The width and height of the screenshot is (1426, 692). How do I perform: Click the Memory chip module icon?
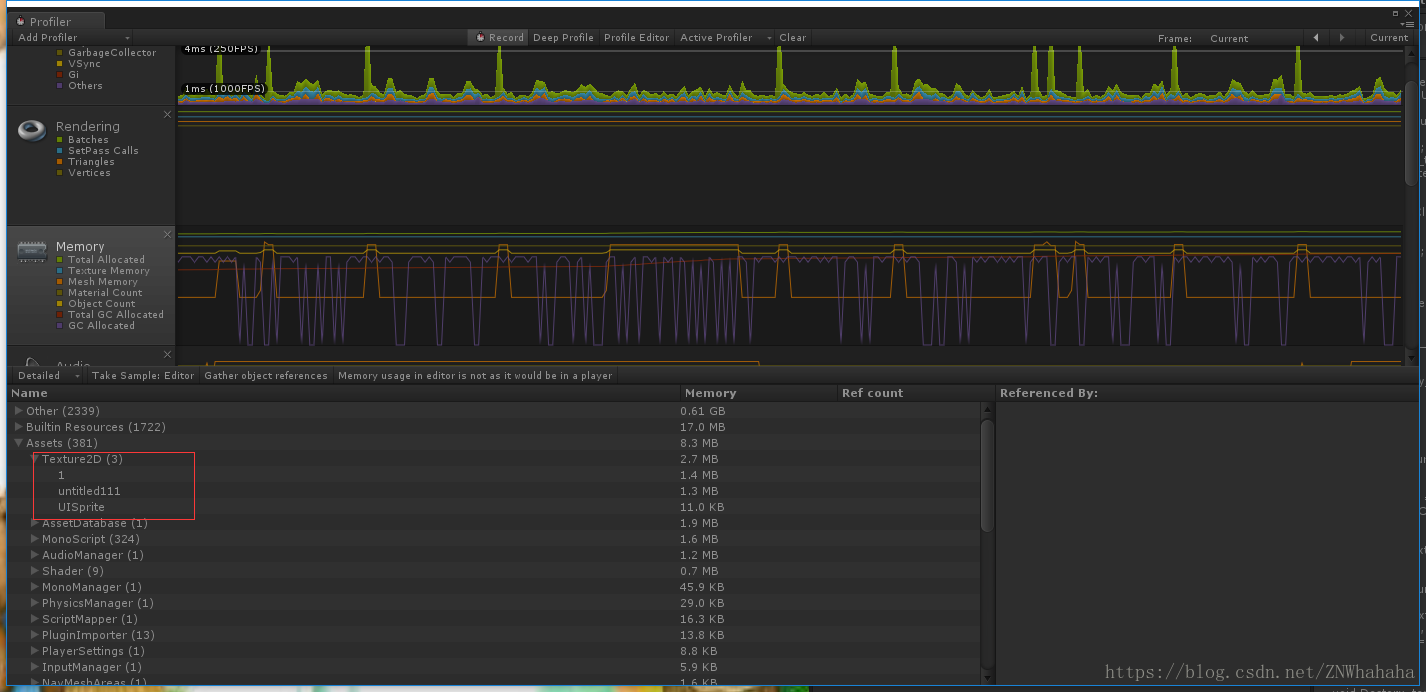pos(32,252)
